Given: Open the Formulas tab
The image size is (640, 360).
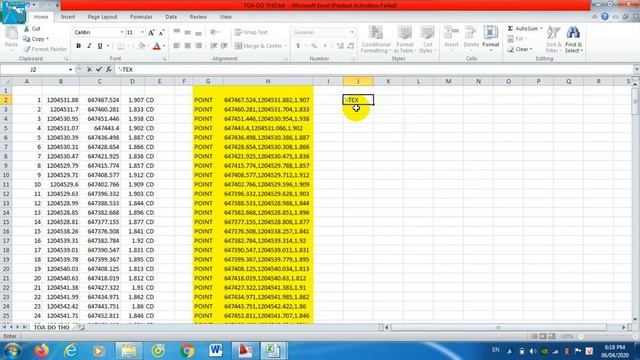Looking at the screenshot, I should tap(141, 17).
